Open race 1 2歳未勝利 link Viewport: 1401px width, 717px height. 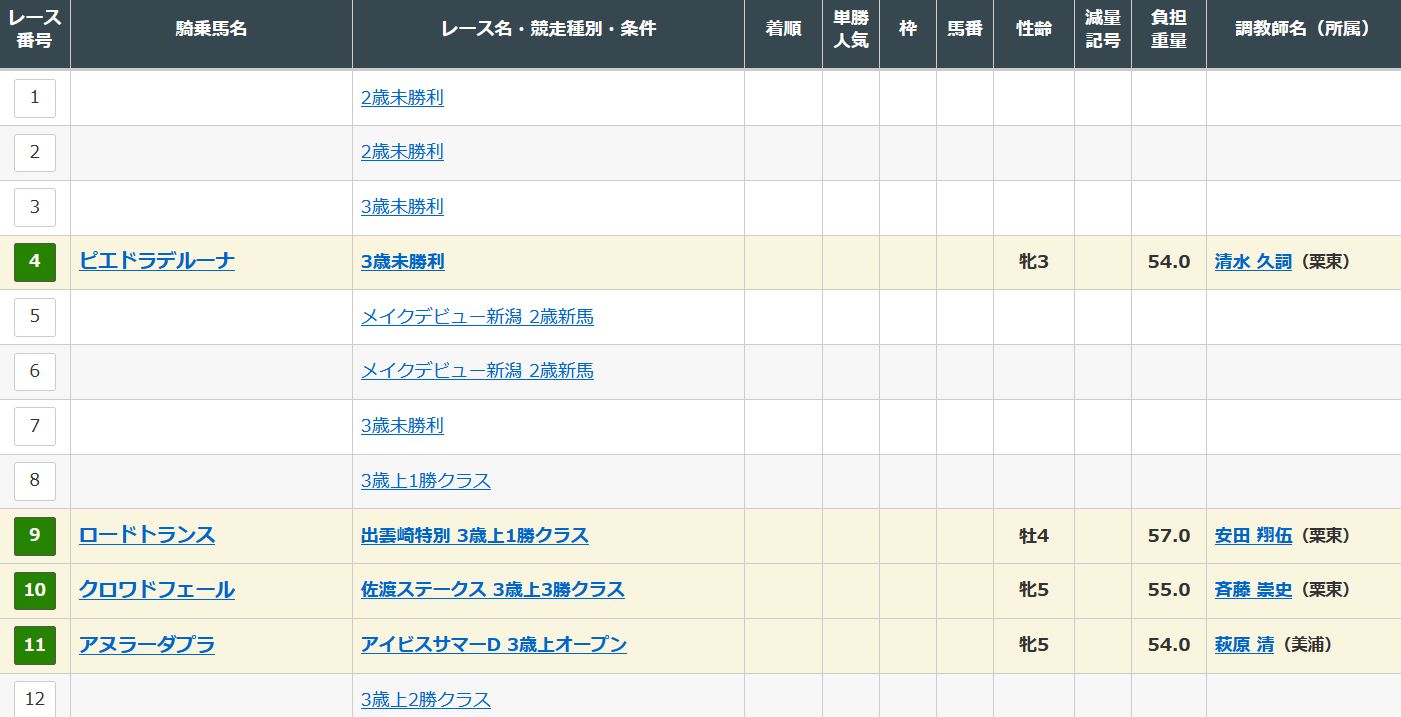[x=402, y=98]
